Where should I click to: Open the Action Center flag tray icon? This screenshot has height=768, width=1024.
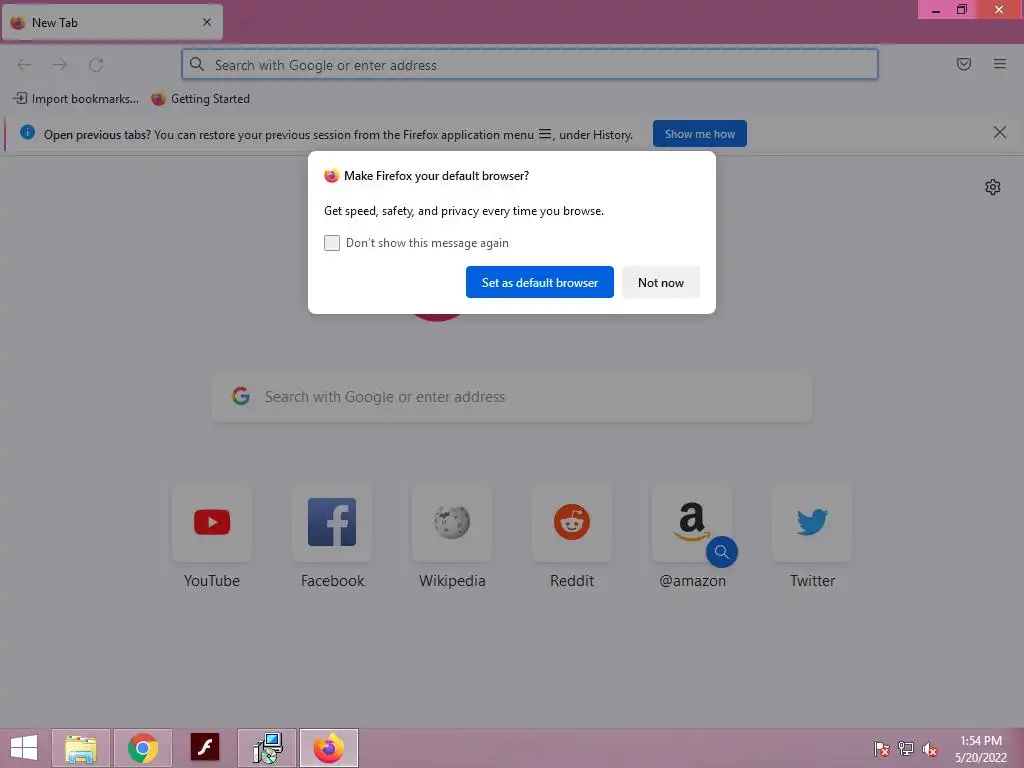tap(882, 749)
